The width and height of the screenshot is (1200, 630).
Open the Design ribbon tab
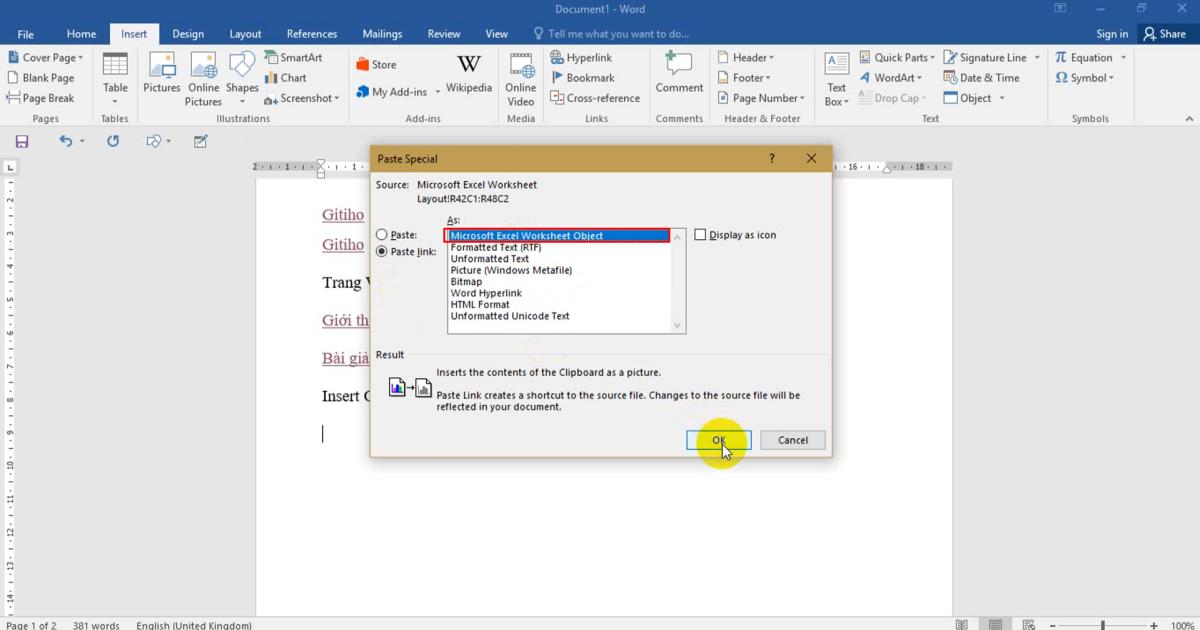coord(188,33)
